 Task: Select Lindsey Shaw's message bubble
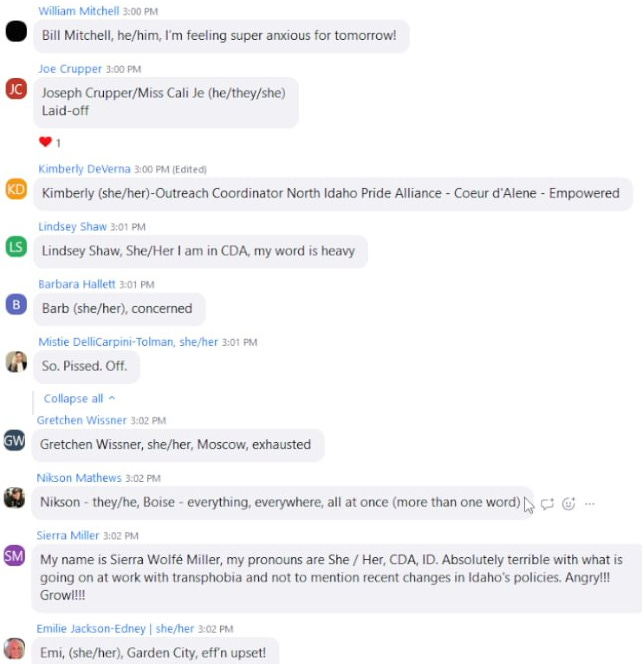[x=200, y=251]
